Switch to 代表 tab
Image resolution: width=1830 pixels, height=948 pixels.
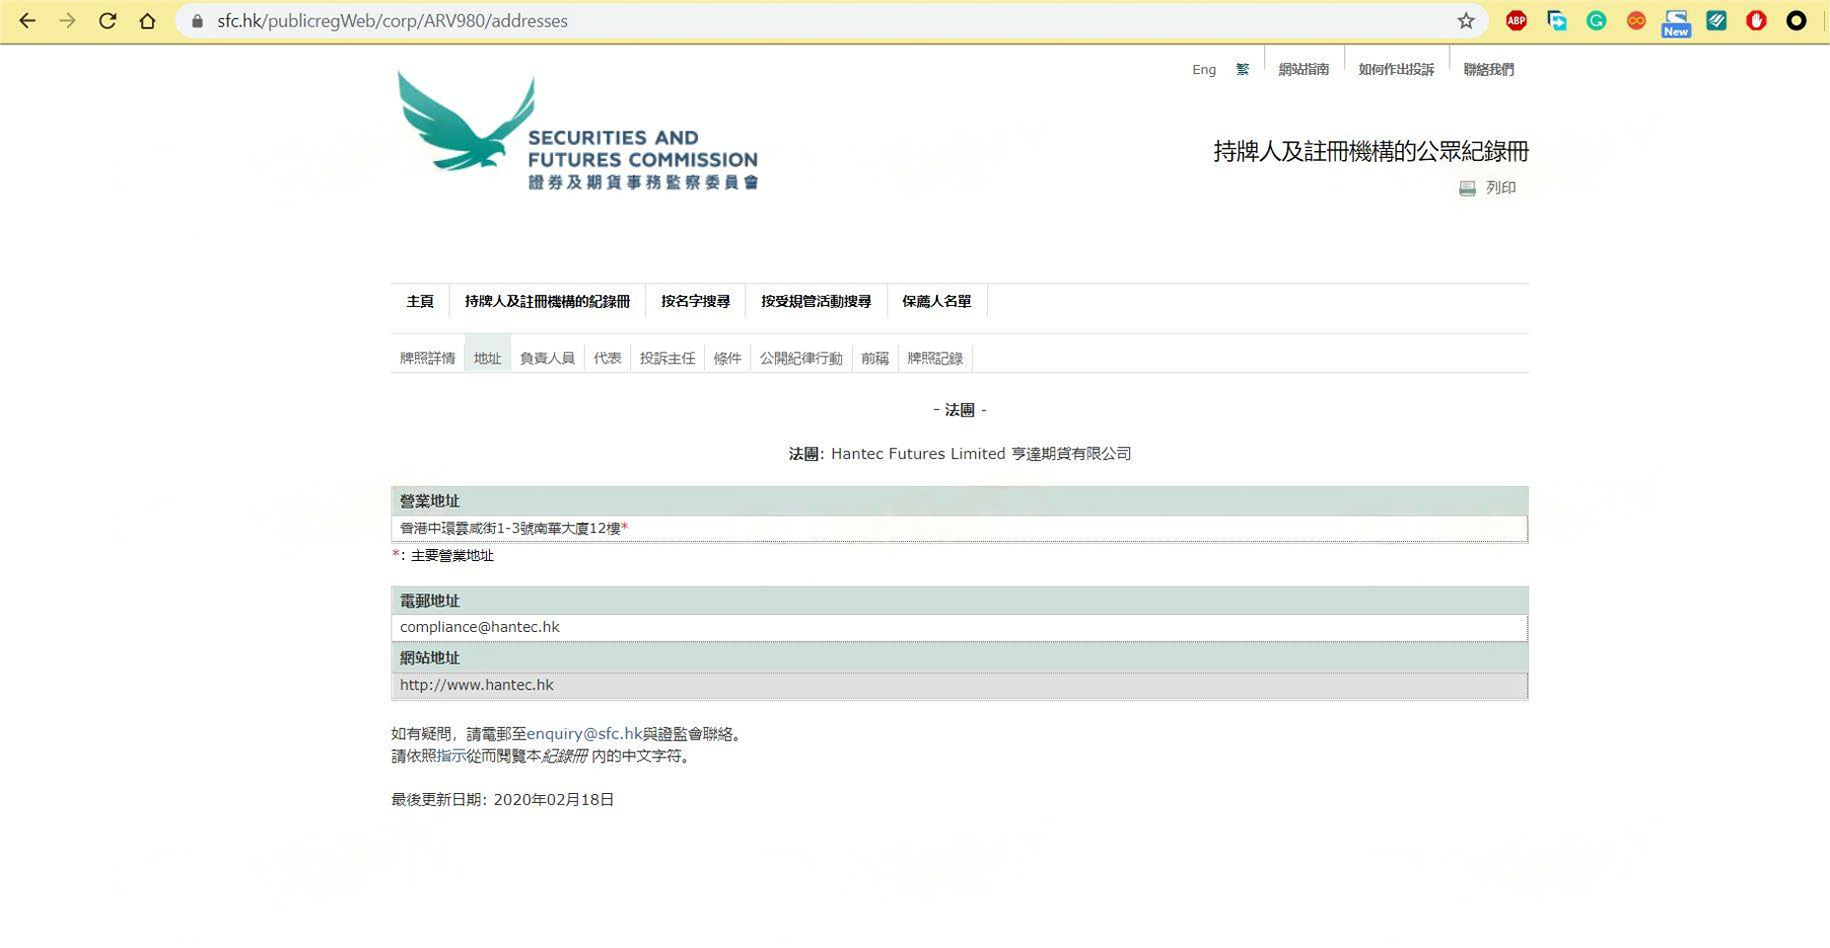click(x=607, y=358)
